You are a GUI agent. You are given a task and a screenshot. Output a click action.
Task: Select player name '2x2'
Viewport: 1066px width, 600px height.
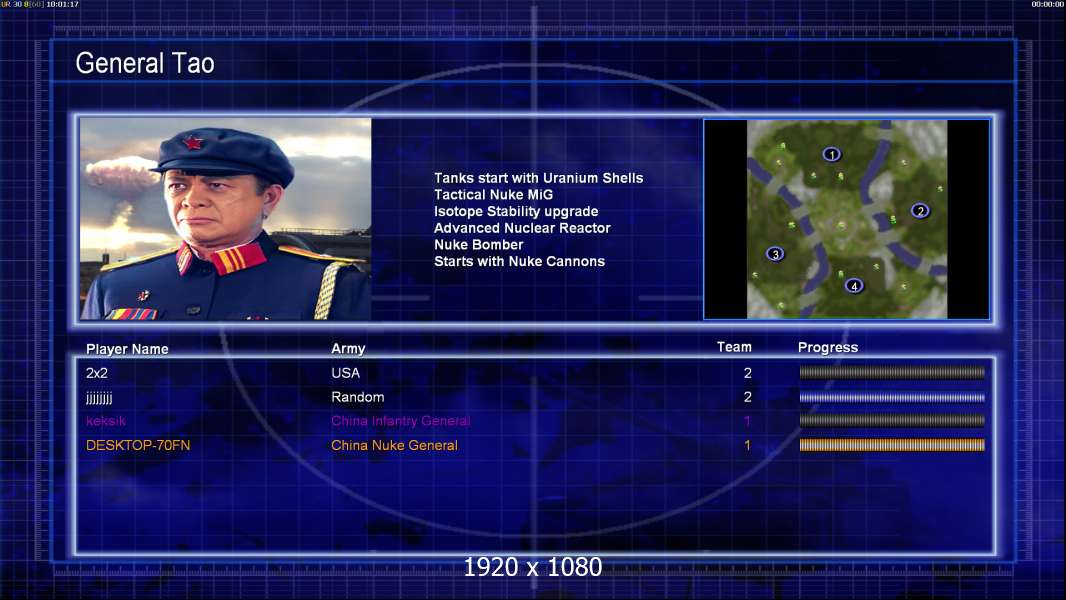point(97,373)
